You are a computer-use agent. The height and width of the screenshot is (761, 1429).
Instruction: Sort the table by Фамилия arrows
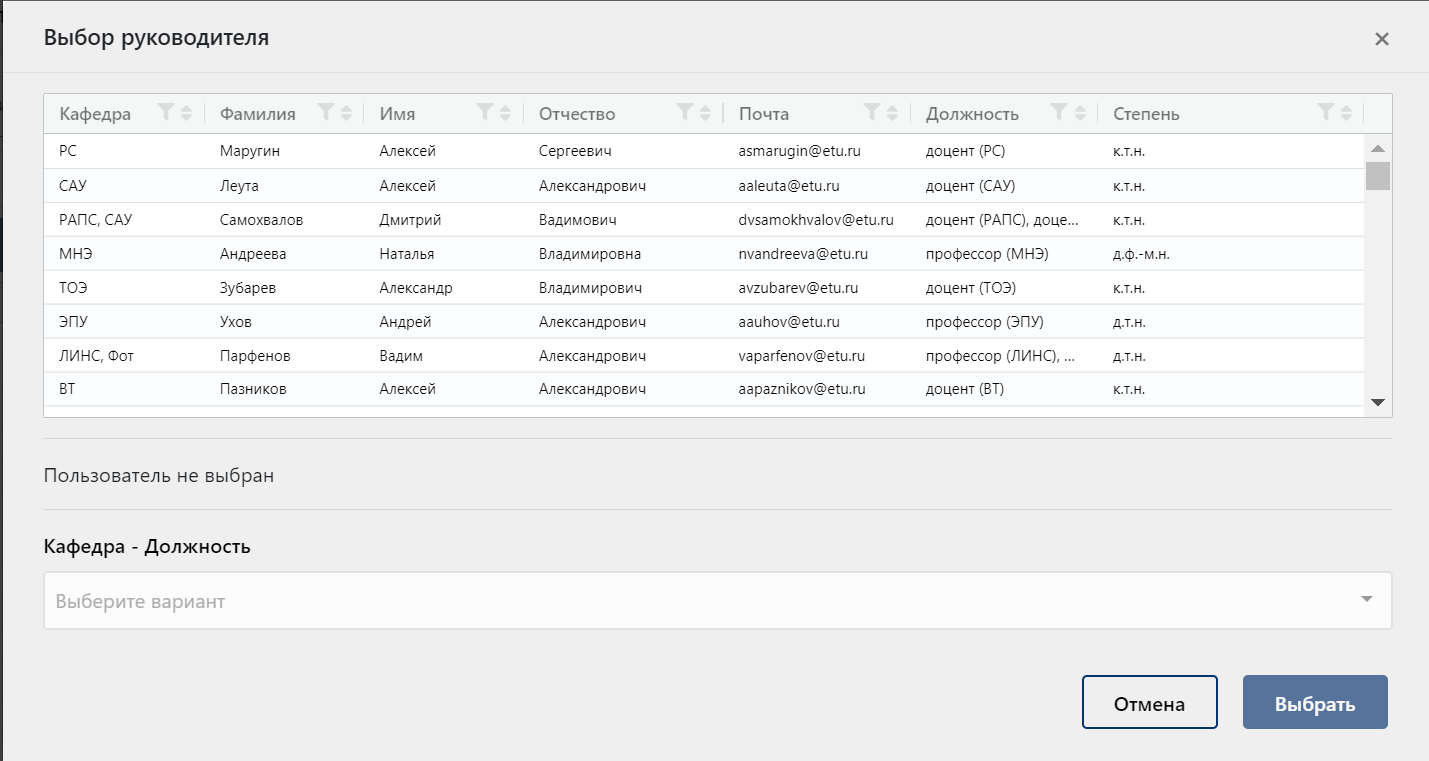(346, 113)
